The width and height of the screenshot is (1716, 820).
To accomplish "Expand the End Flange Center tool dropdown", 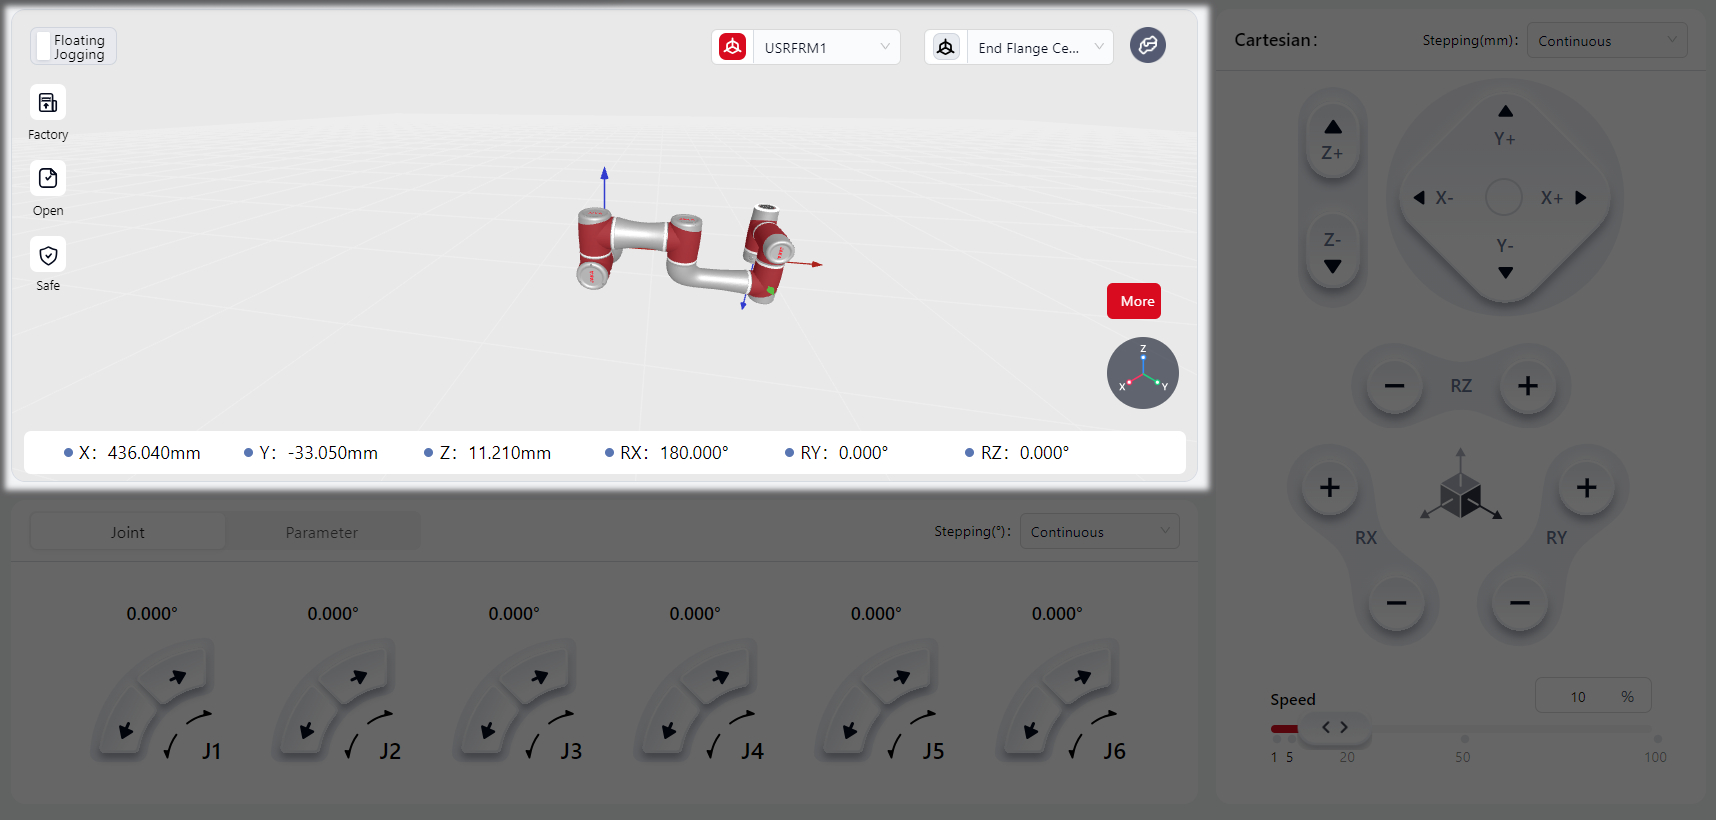I will [x=1038, y=47].
